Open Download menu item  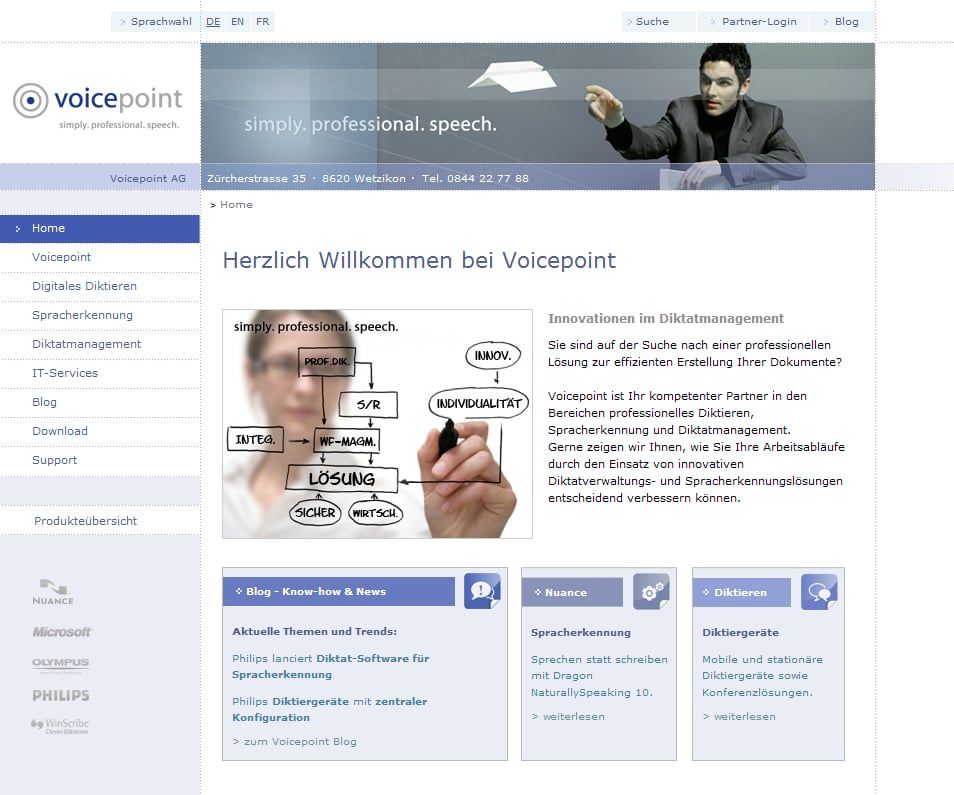[100, 431]
